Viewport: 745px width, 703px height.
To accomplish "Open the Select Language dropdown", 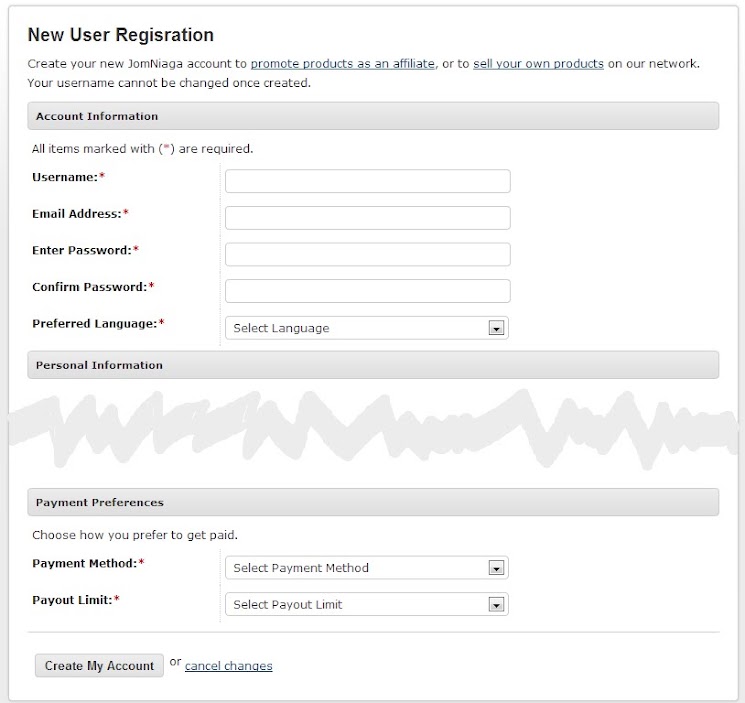I will [x=357, y=328].
